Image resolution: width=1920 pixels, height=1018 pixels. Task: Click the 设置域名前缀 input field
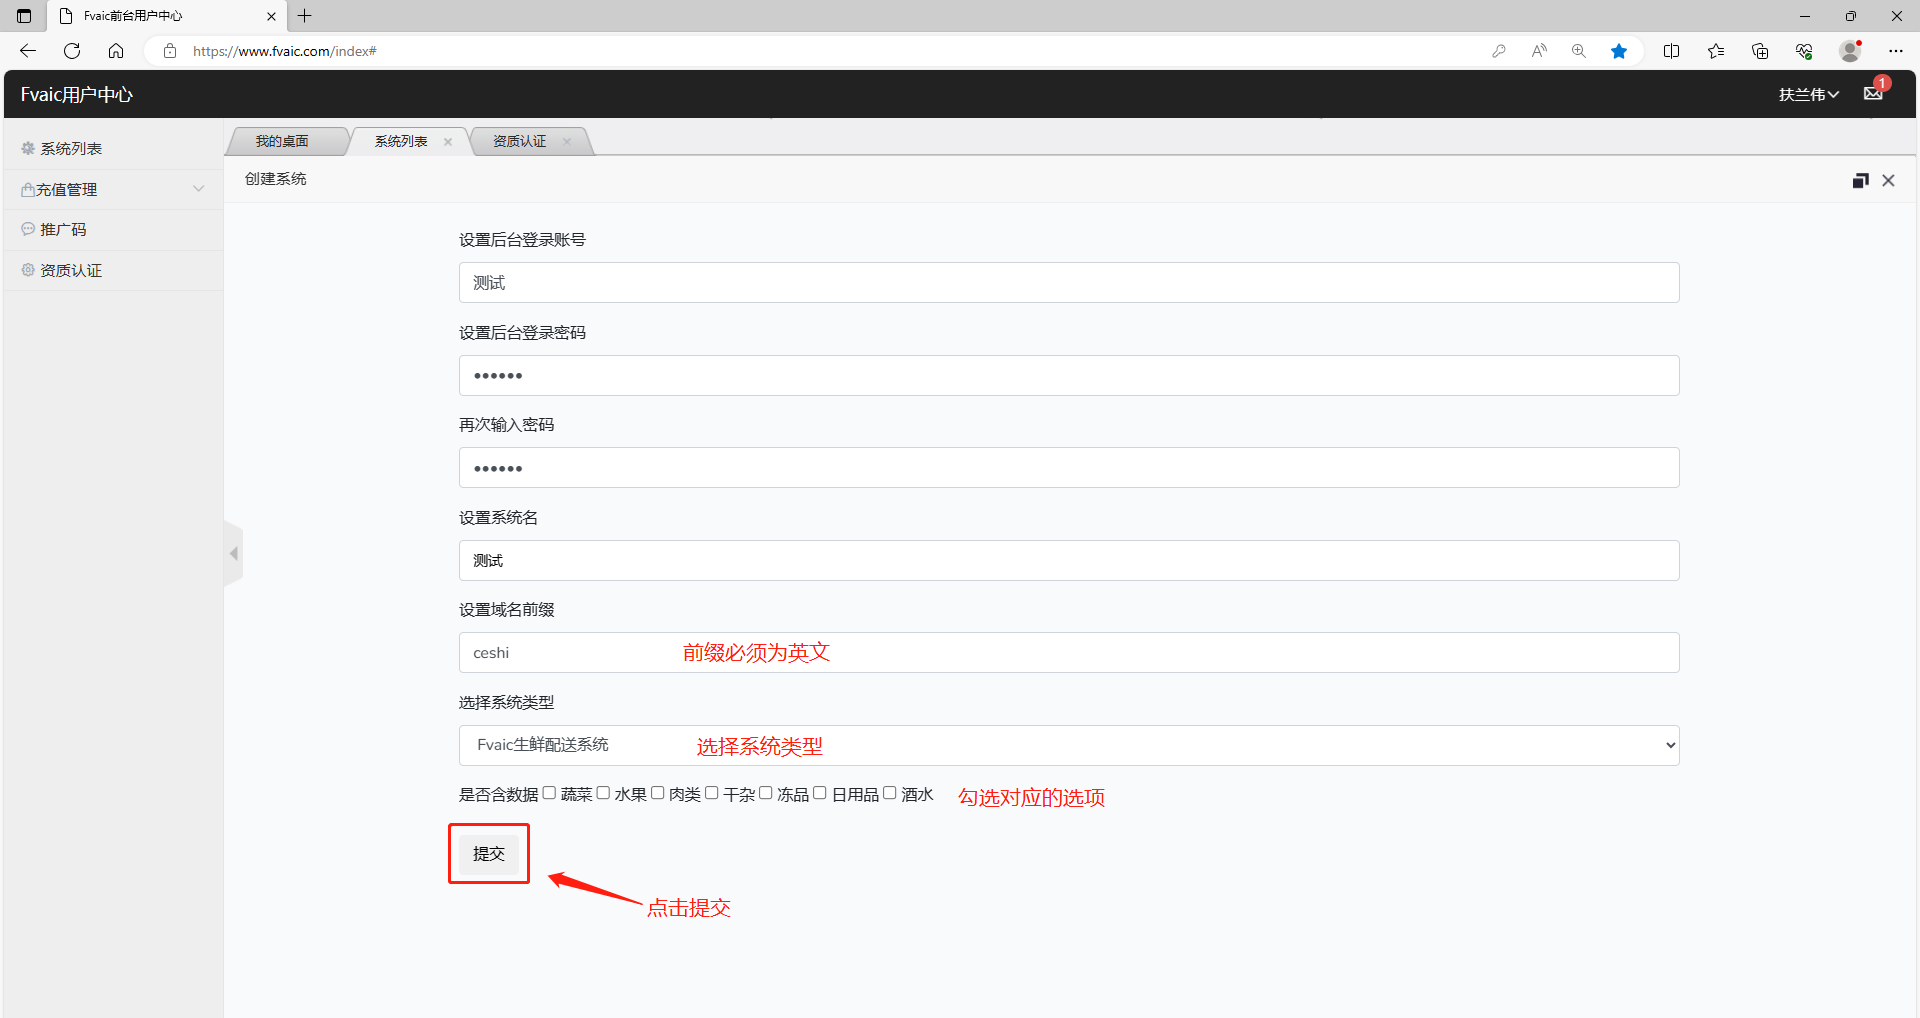coord(1068,653)
